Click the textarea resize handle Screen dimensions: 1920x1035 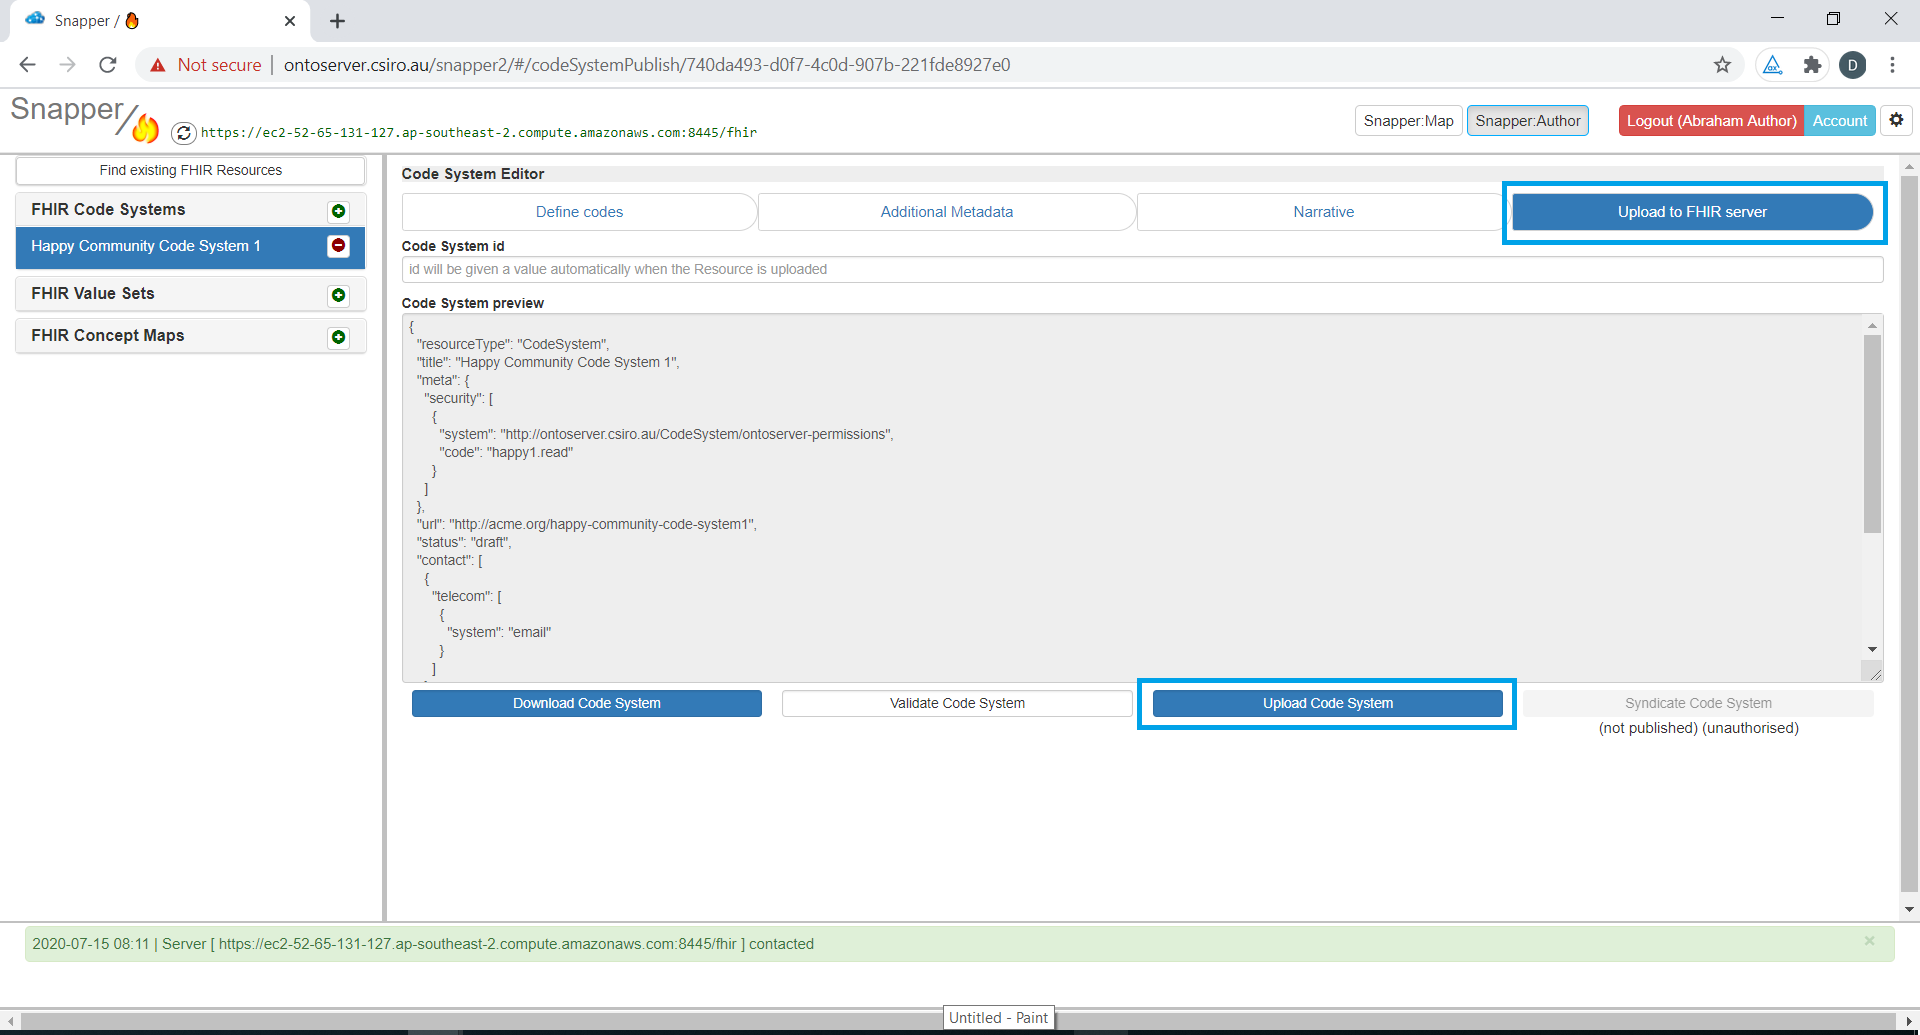(1874, 673)
